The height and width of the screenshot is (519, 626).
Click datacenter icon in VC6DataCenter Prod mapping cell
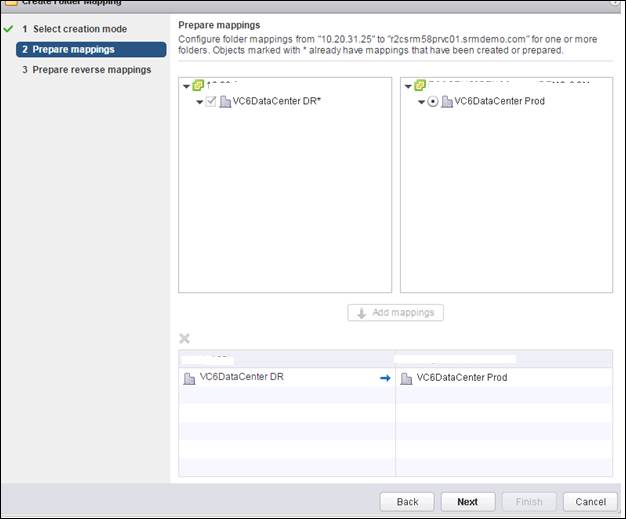(x=406, y=378)
